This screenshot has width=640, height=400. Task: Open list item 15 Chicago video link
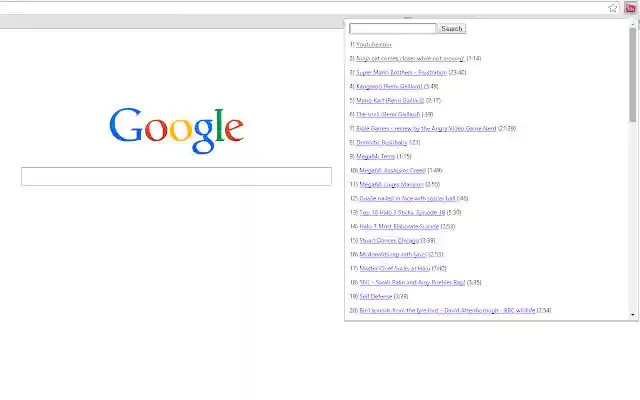389,240
